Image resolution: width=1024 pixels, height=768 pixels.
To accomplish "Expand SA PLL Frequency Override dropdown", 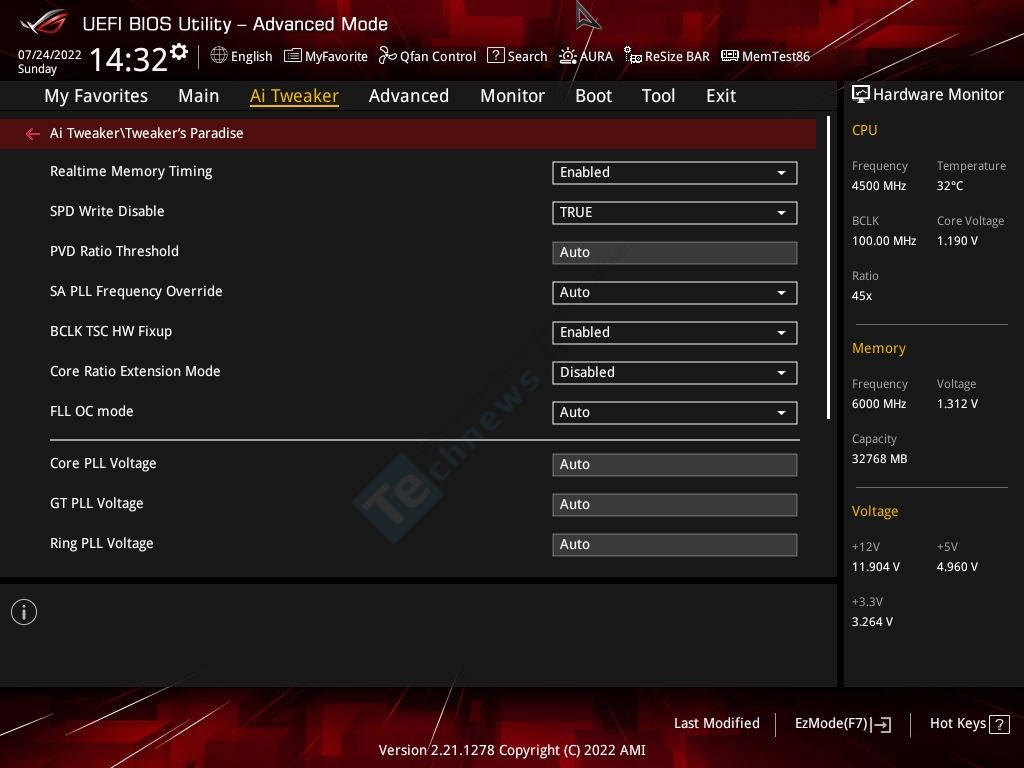I will [675, 293].
